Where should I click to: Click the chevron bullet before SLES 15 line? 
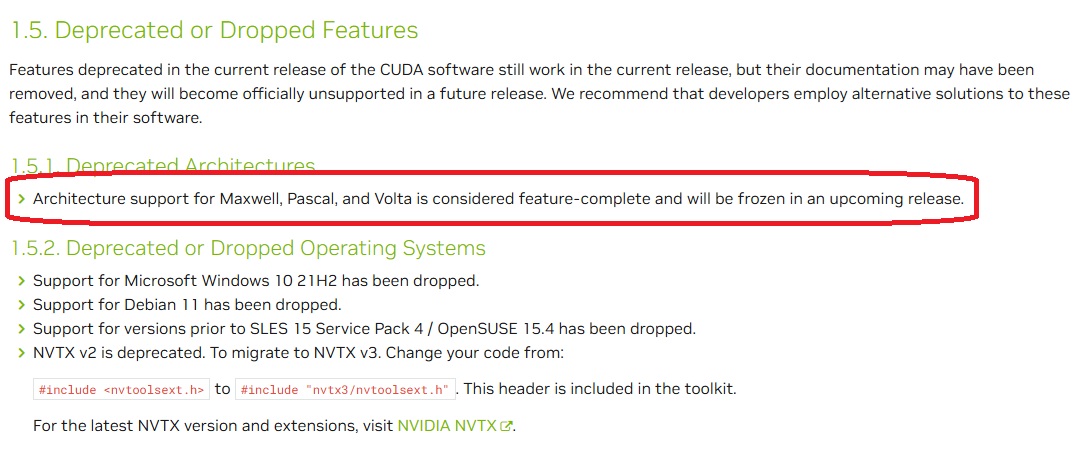point(21,329)
